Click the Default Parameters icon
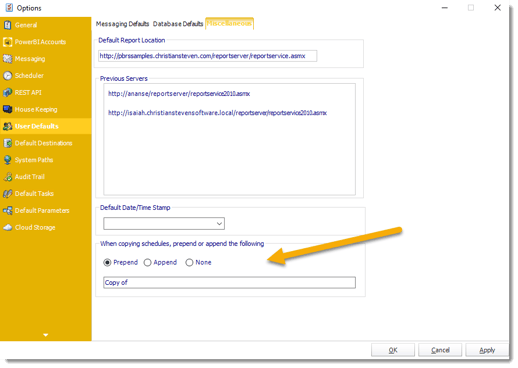Image resolution: width=518 pixels, height=368 pixels. [7, 211]
